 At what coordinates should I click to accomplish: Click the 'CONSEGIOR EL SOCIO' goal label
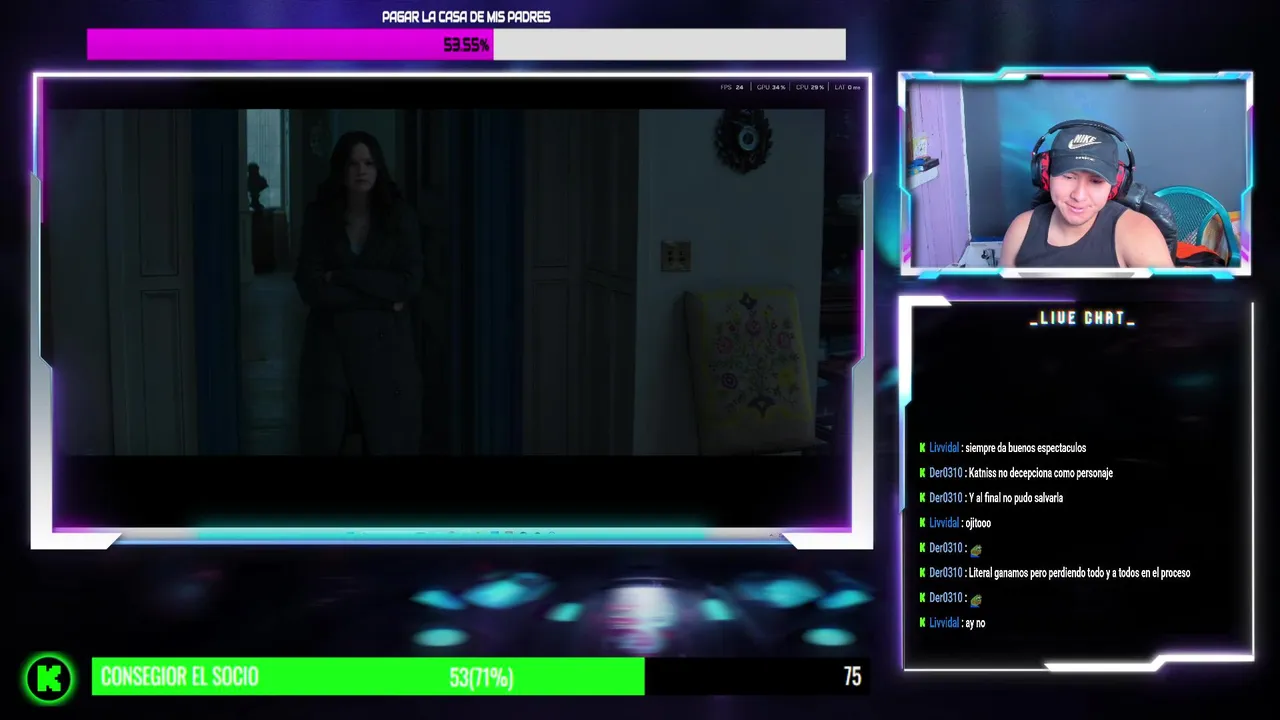[180, 677]
